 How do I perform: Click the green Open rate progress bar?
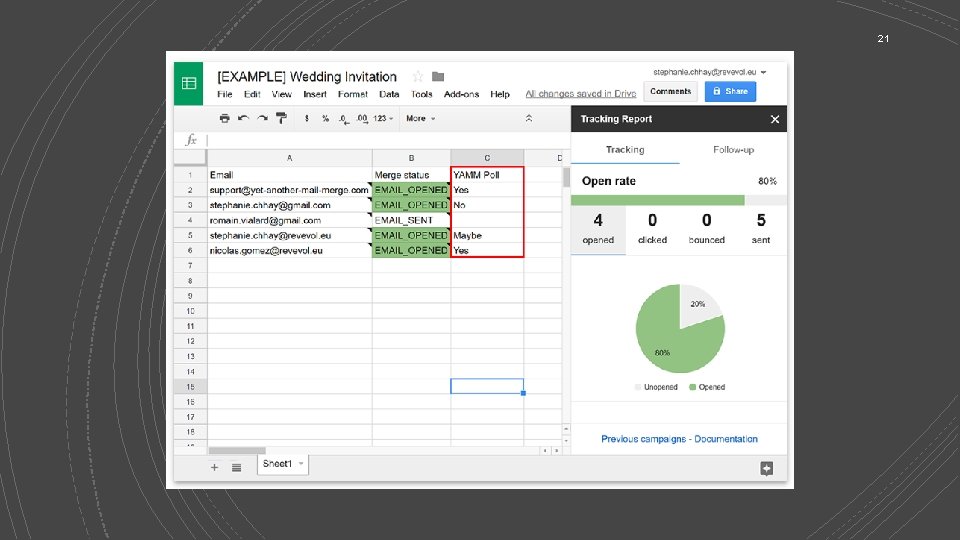658,200
